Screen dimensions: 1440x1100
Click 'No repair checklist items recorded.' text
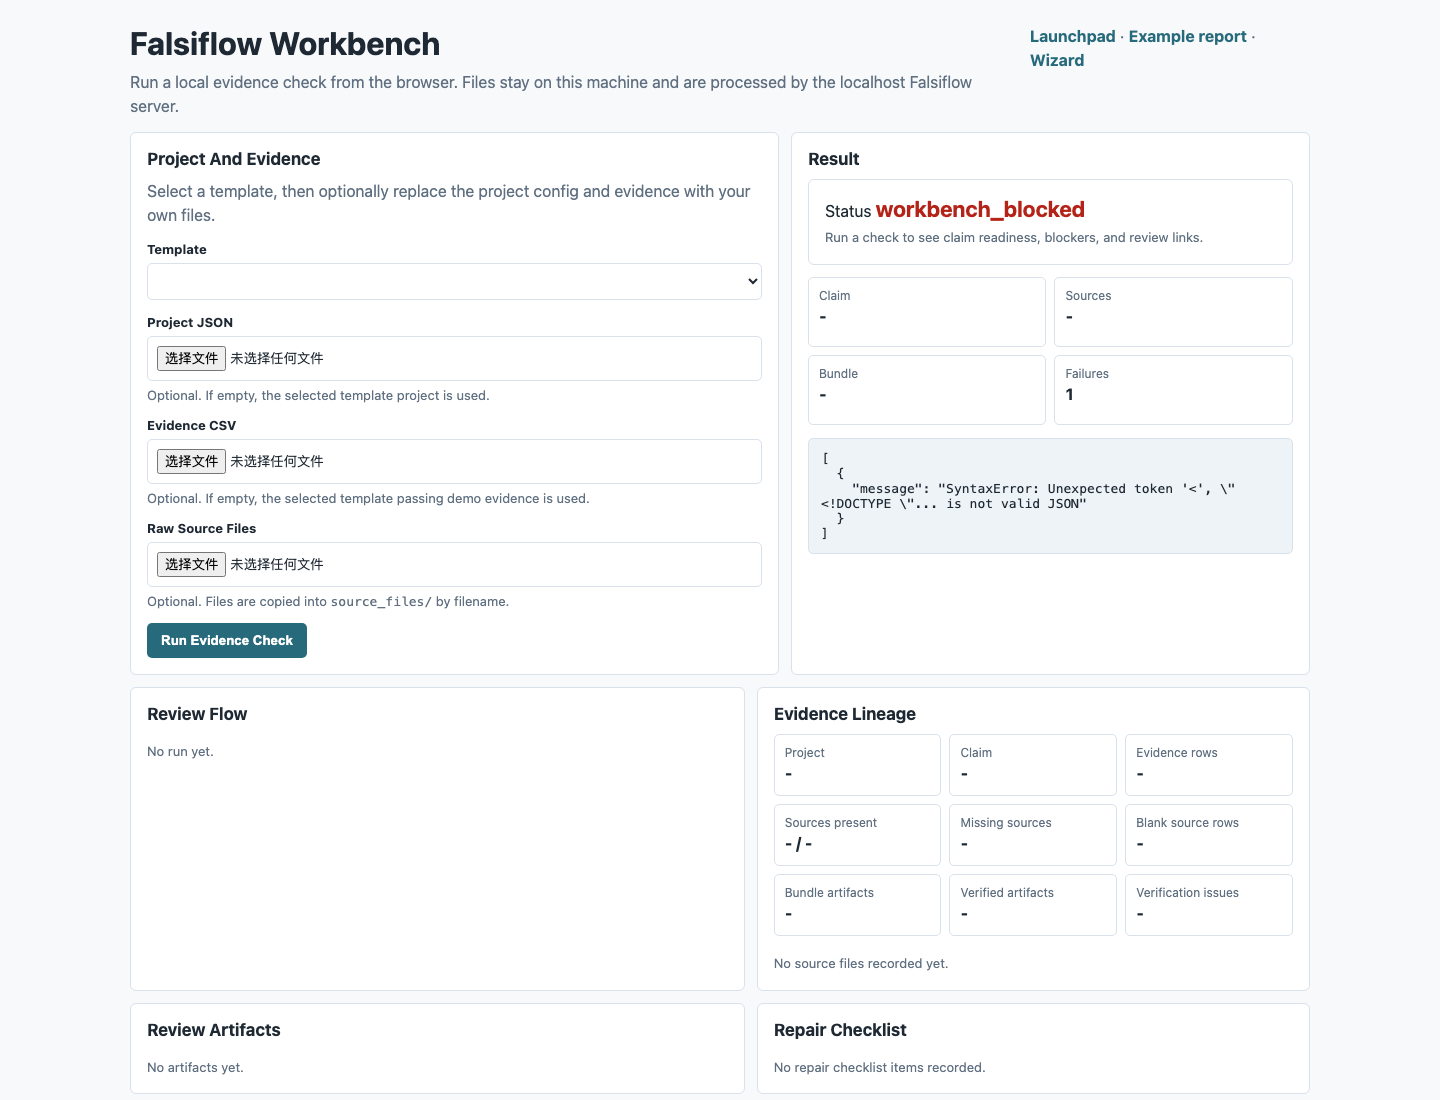click(x=880, y=1067)
